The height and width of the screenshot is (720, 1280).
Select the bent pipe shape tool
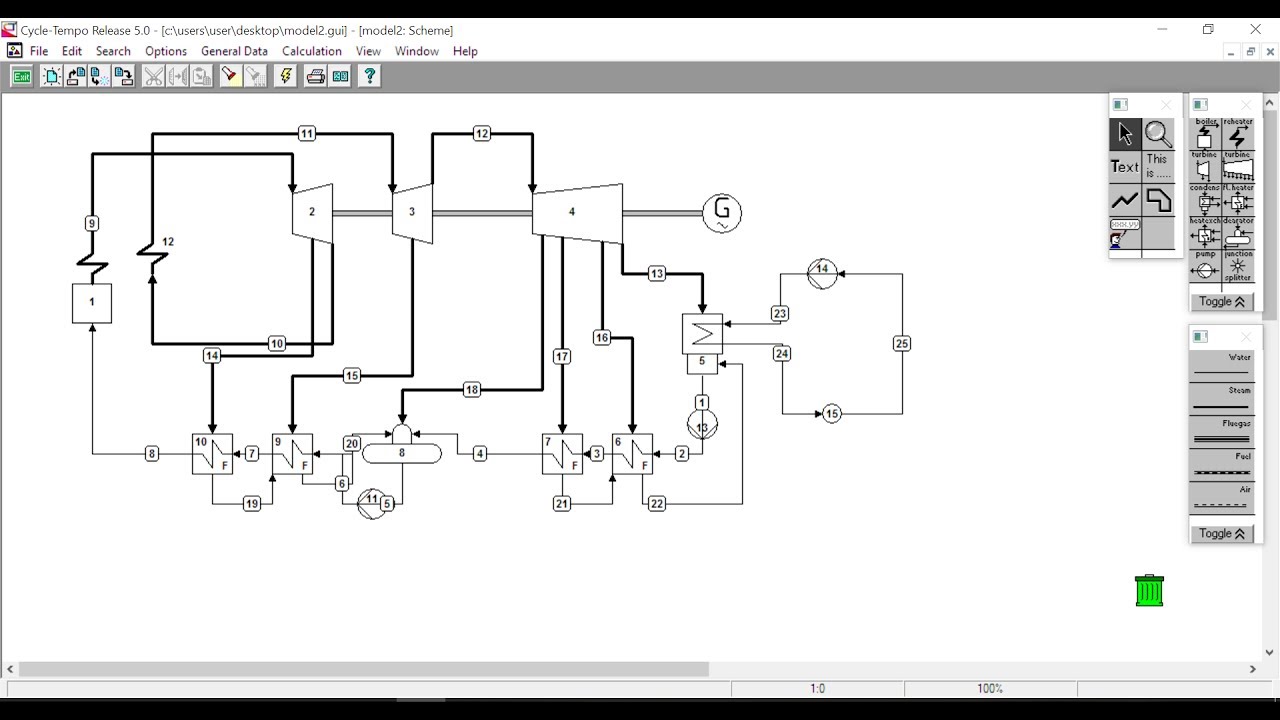1158,200
